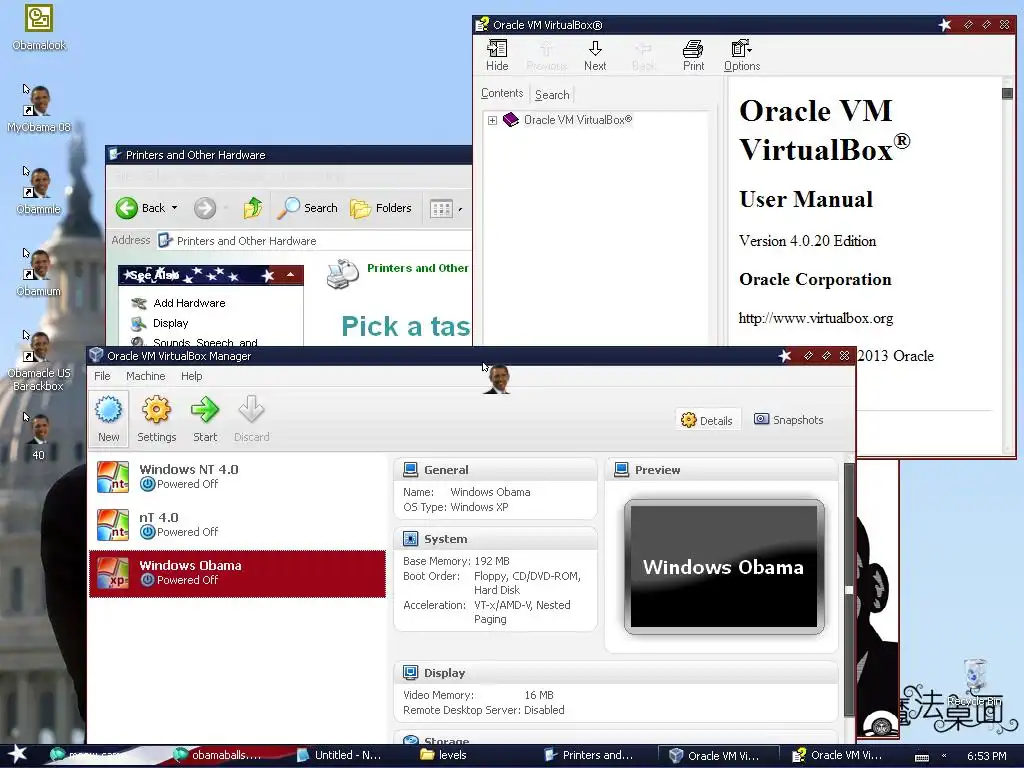Open Machine menu in VirtualBox Manager
Screen dimensions: 1024x768
click(x=146, y=376)
